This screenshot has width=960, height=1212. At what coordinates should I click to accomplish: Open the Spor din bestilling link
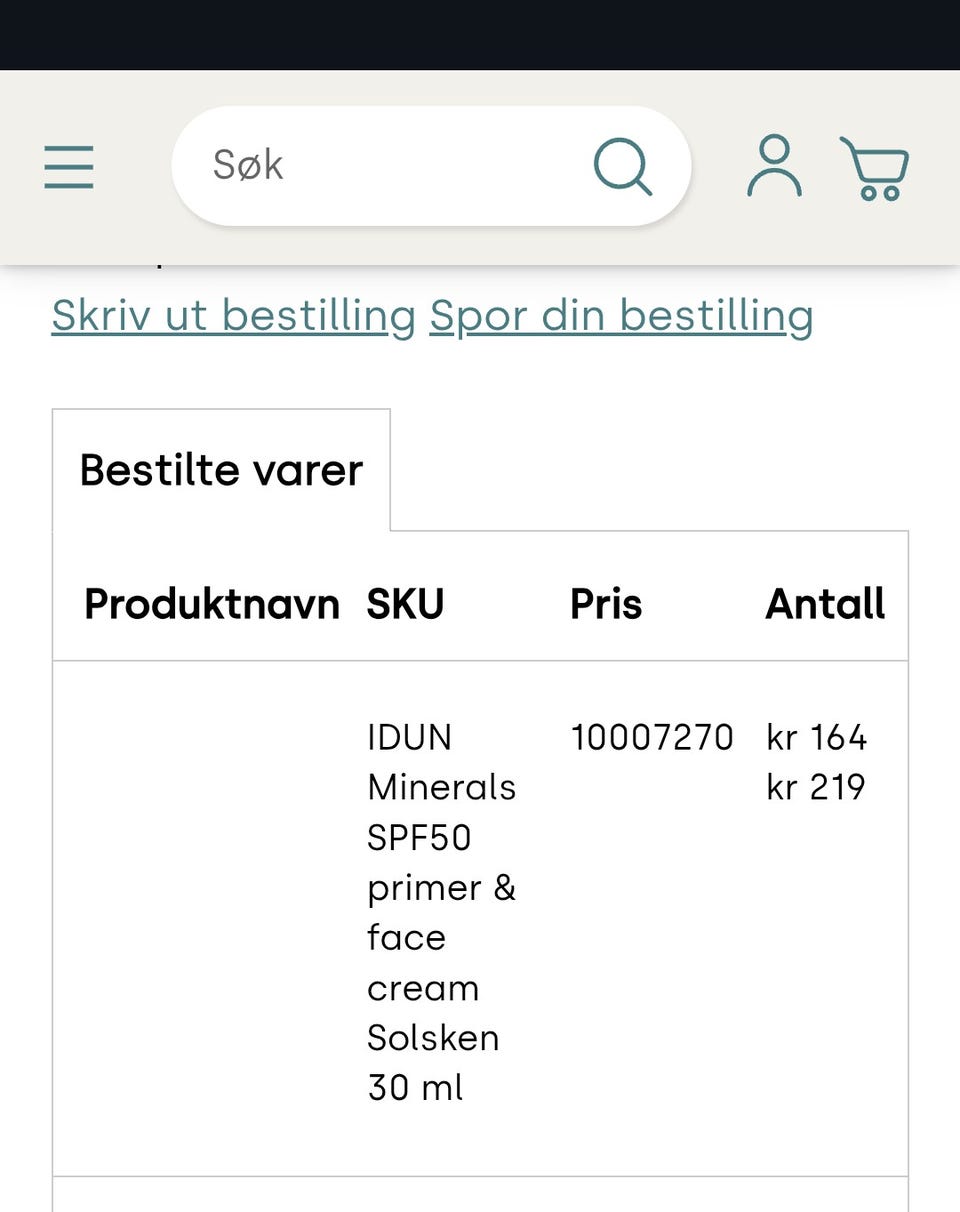point(621,316)
